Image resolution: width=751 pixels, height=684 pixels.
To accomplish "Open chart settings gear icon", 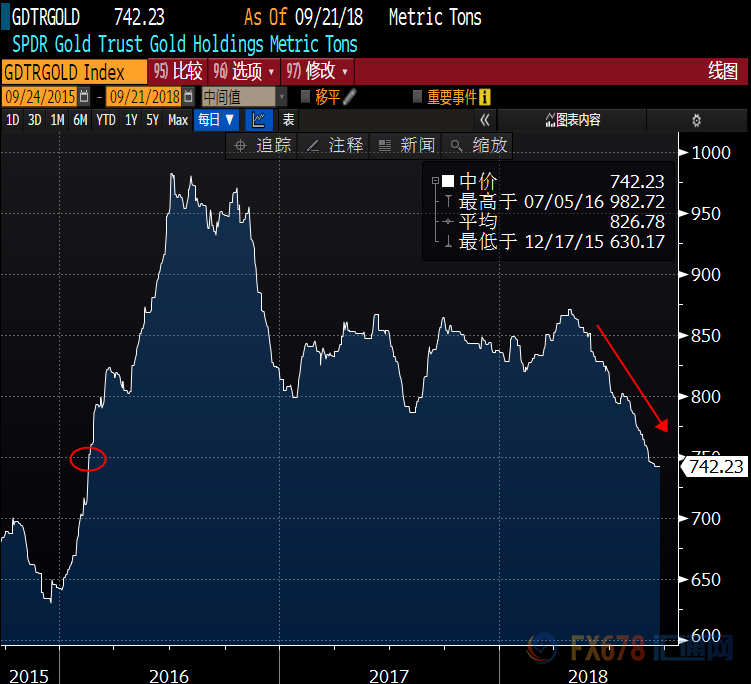I will tap(696, 120).
